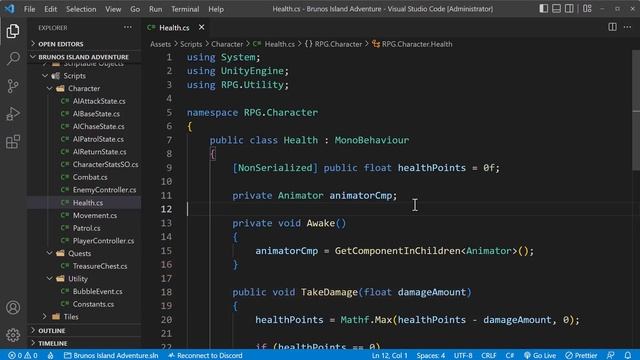Change indentation via Spaces: 4
The width and height of the screenshot is (640, 360).
point(431,356)
